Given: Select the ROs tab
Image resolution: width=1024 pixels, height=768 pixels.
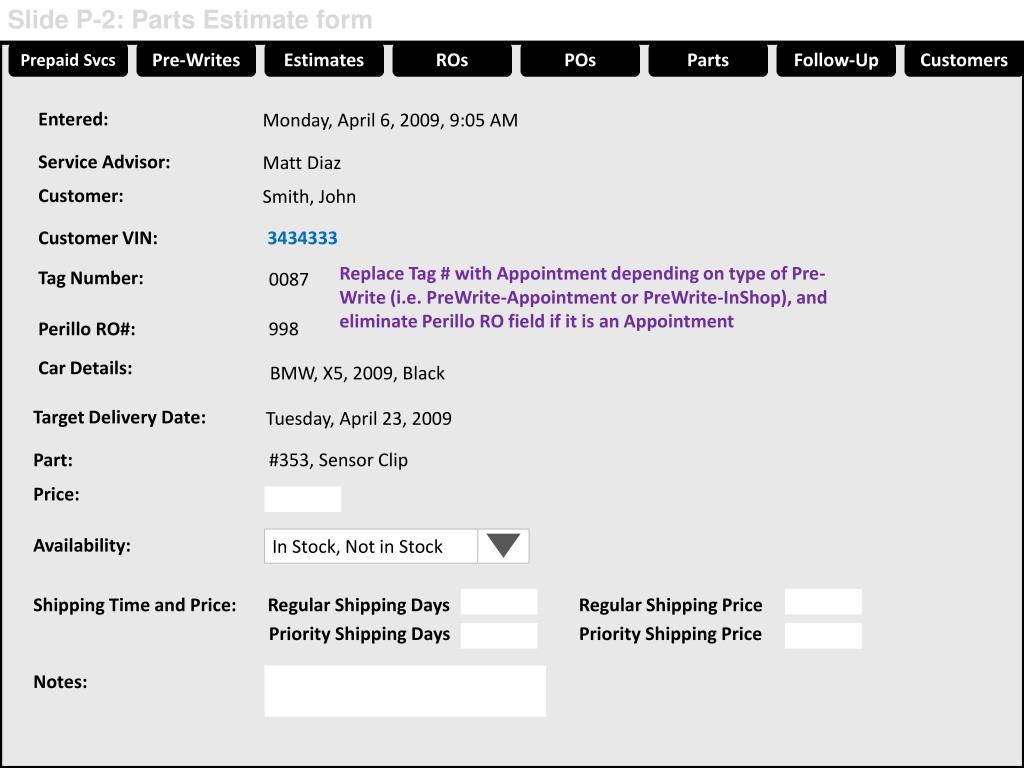Looking at the screenshot, I should pos(452,60).
